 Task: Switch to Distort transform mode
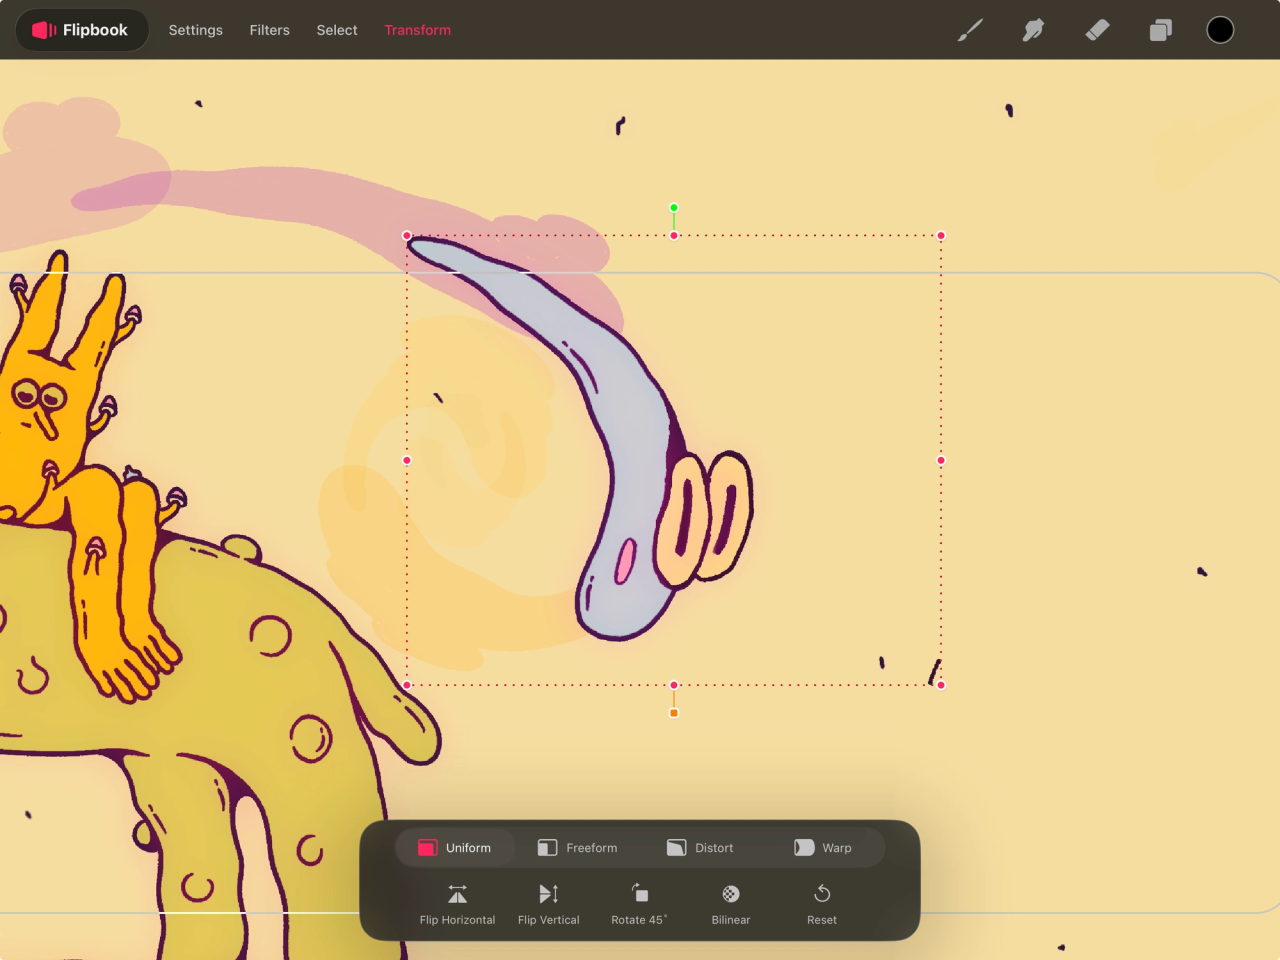700,847
